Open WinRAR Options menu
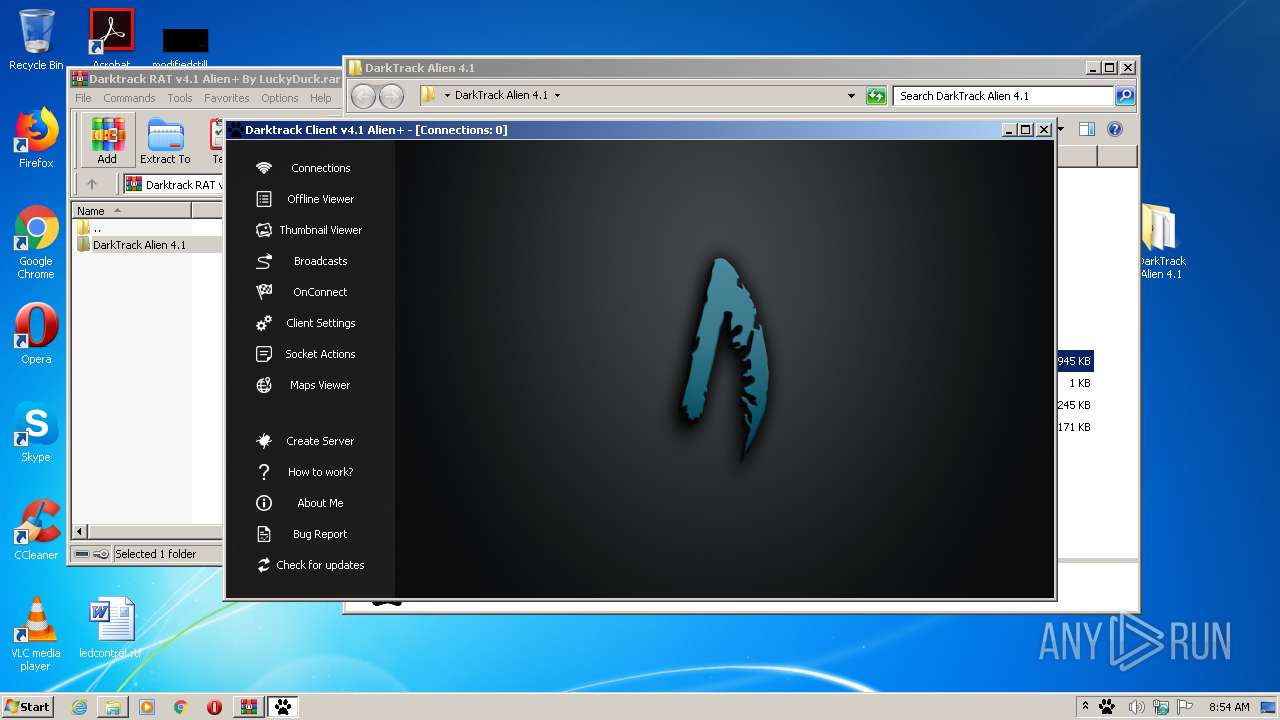 point(280,98)
